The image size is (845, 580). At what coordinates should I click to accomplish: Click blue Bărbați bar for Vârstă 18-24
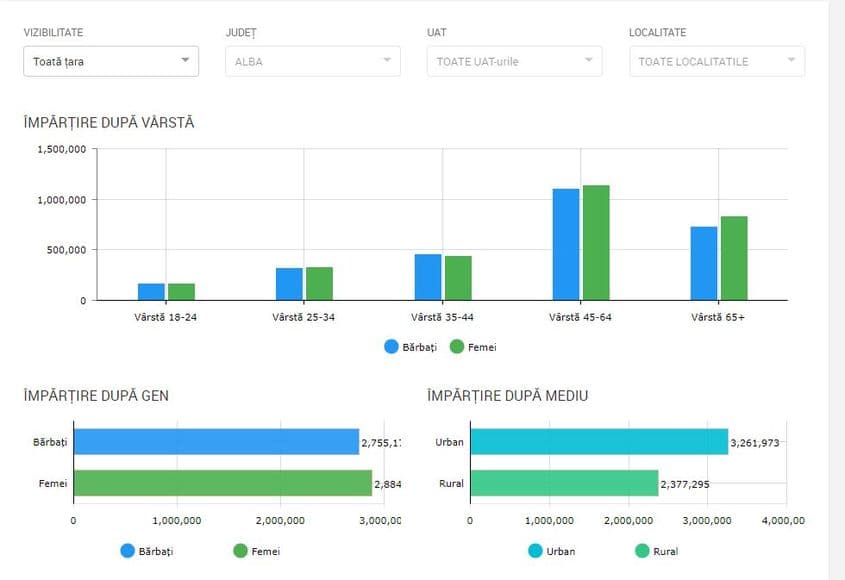click(x=151, y=291)
